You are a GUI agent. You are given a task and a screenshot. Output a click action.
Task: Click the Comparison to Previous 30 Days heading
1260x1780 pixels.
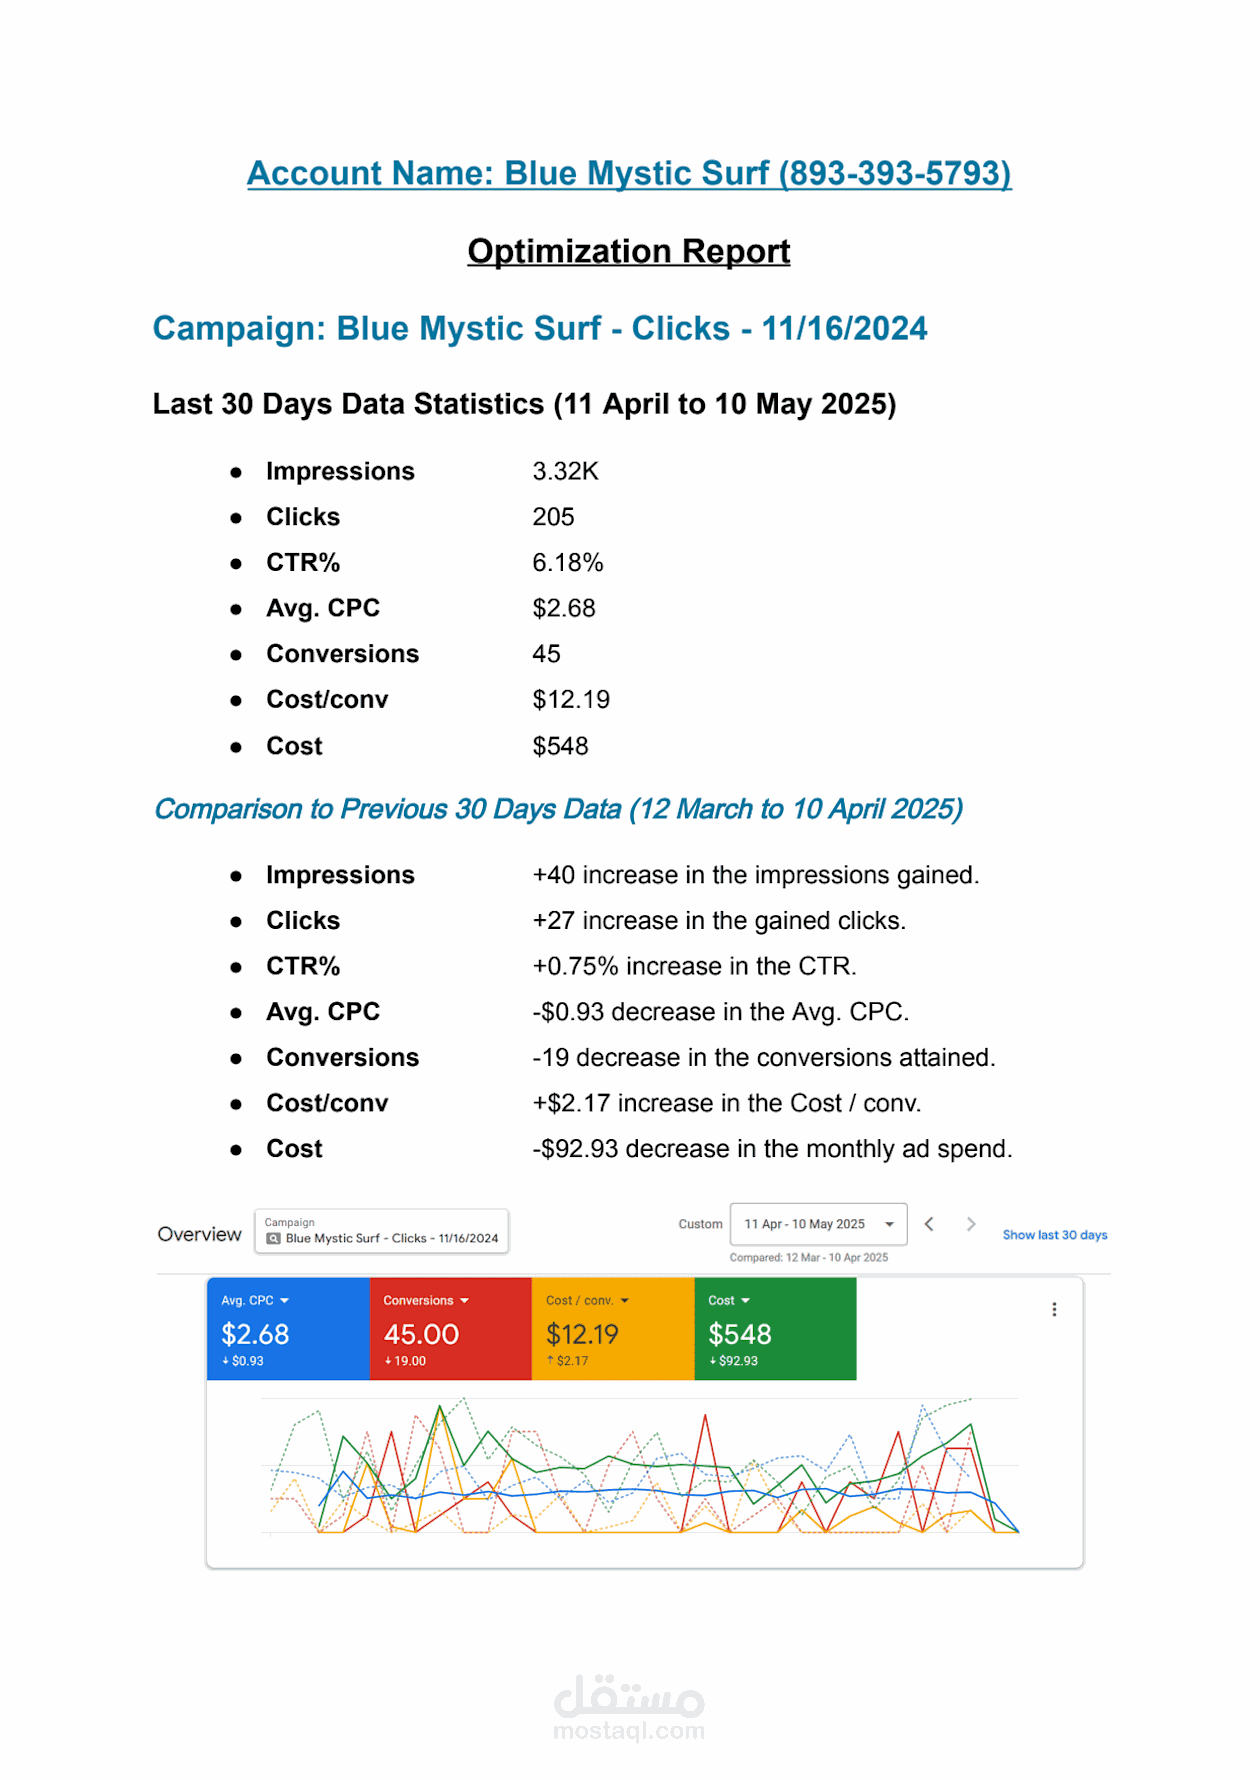558,809
